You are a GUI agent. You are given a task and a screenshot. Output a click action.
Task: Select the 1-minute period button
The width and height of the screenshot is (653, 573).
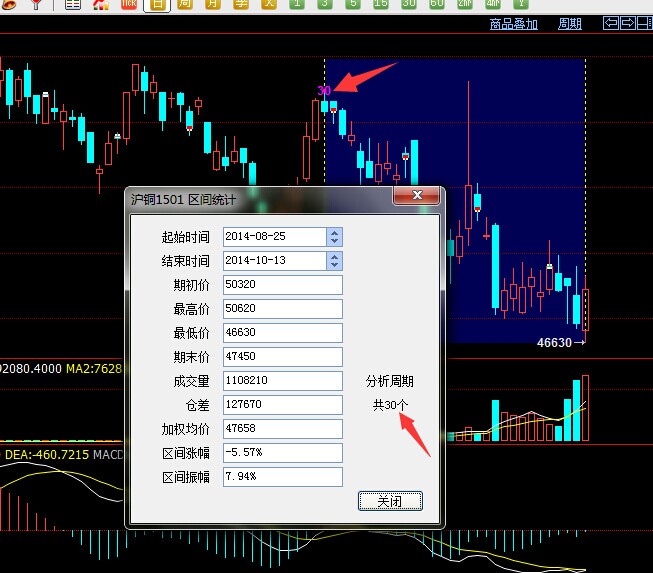point(297,5)
